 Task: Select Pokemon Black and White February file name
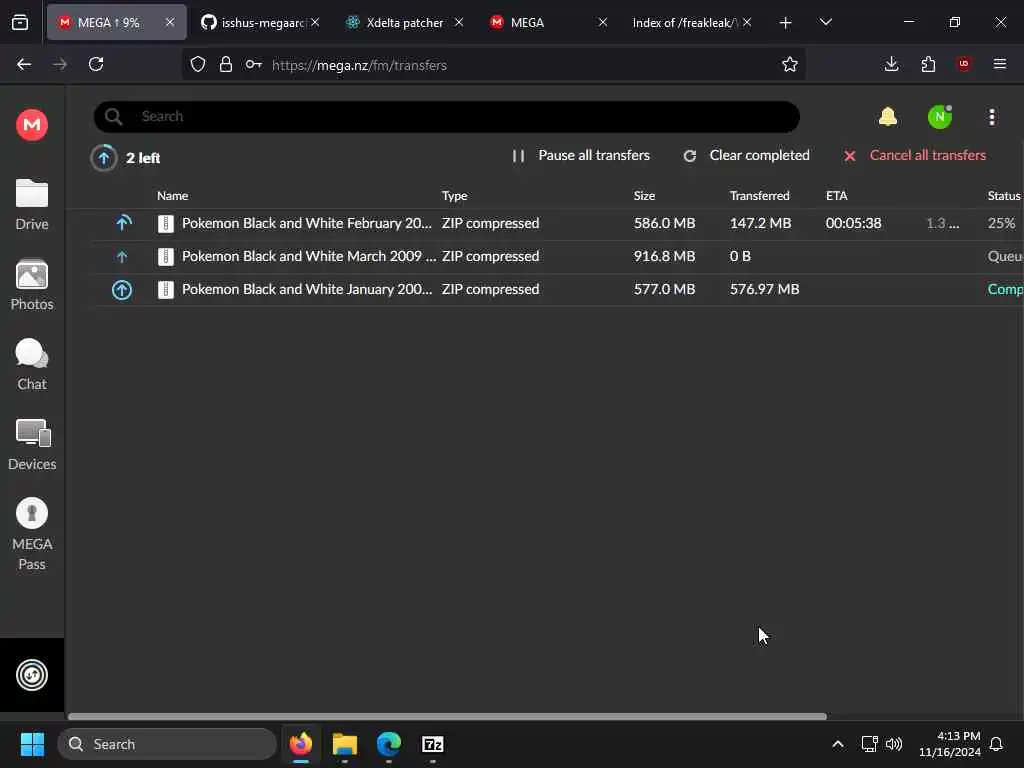[307, 223]
